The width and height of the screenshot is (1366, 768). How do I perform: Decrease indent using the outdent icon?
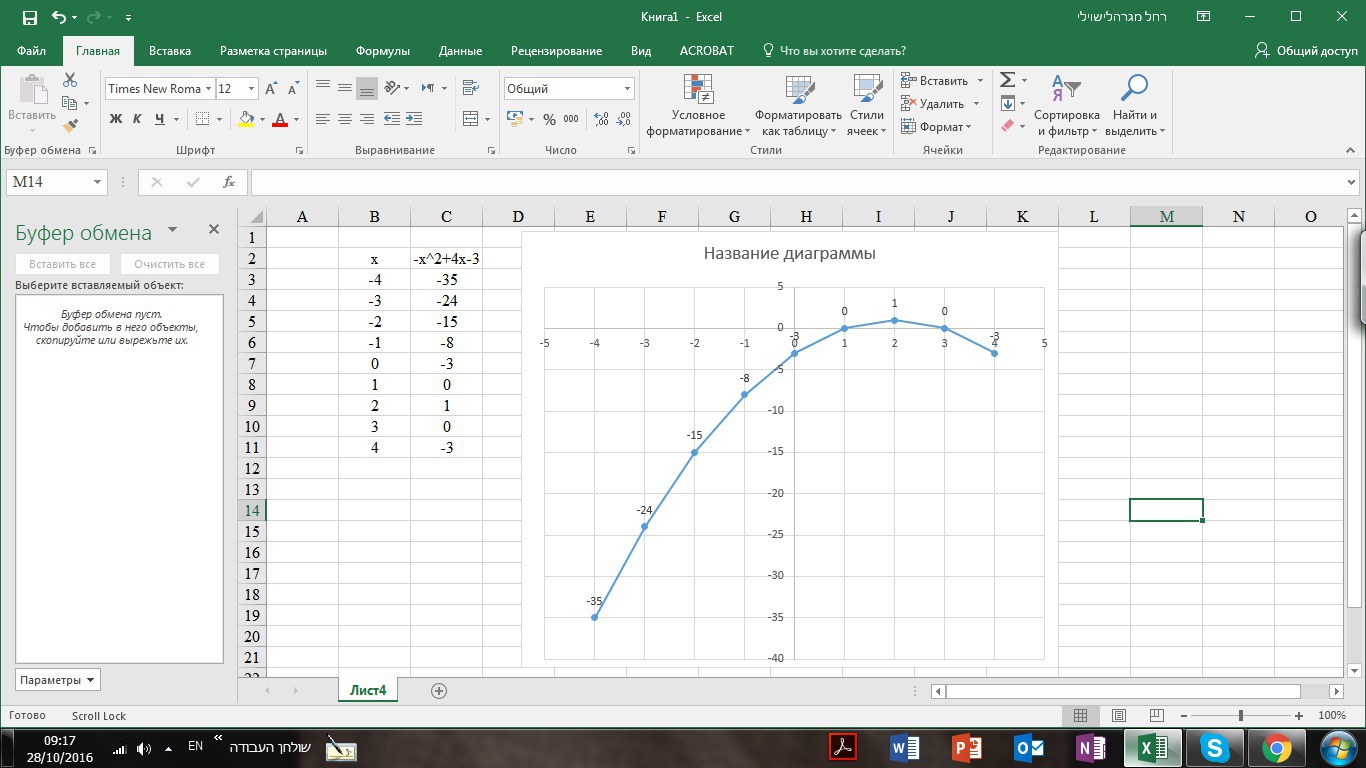pos(392,119)
